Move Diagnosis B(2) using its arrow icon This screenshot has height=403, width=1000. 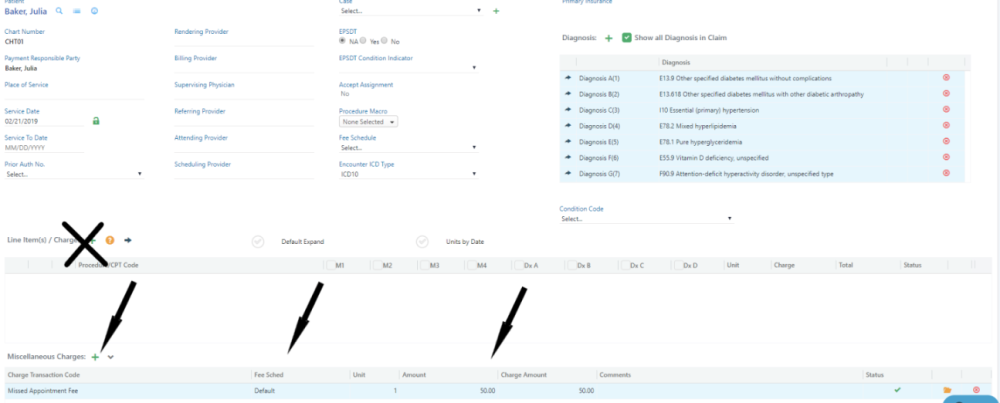[x=568, y=94]
